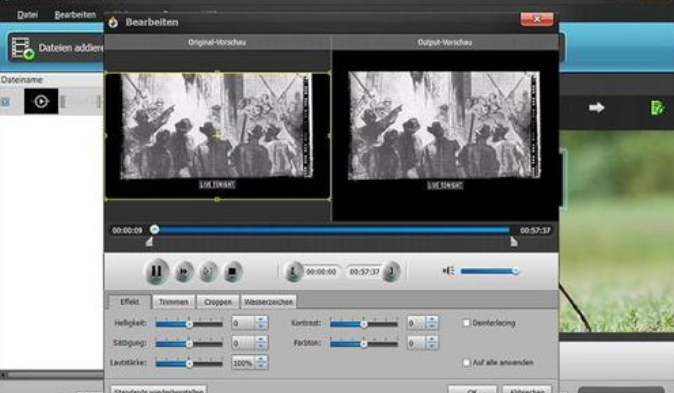Click the Bearbeiten dialog app icon

pos(113,22)
